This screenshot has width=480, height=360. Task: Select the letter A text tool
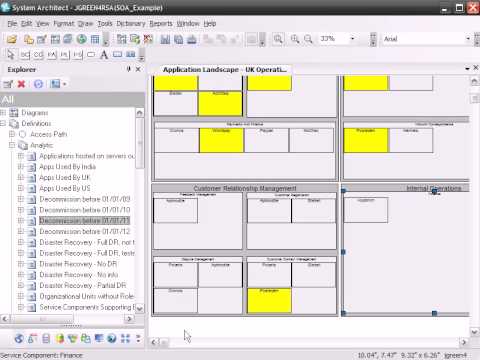[x=104, y=54]
